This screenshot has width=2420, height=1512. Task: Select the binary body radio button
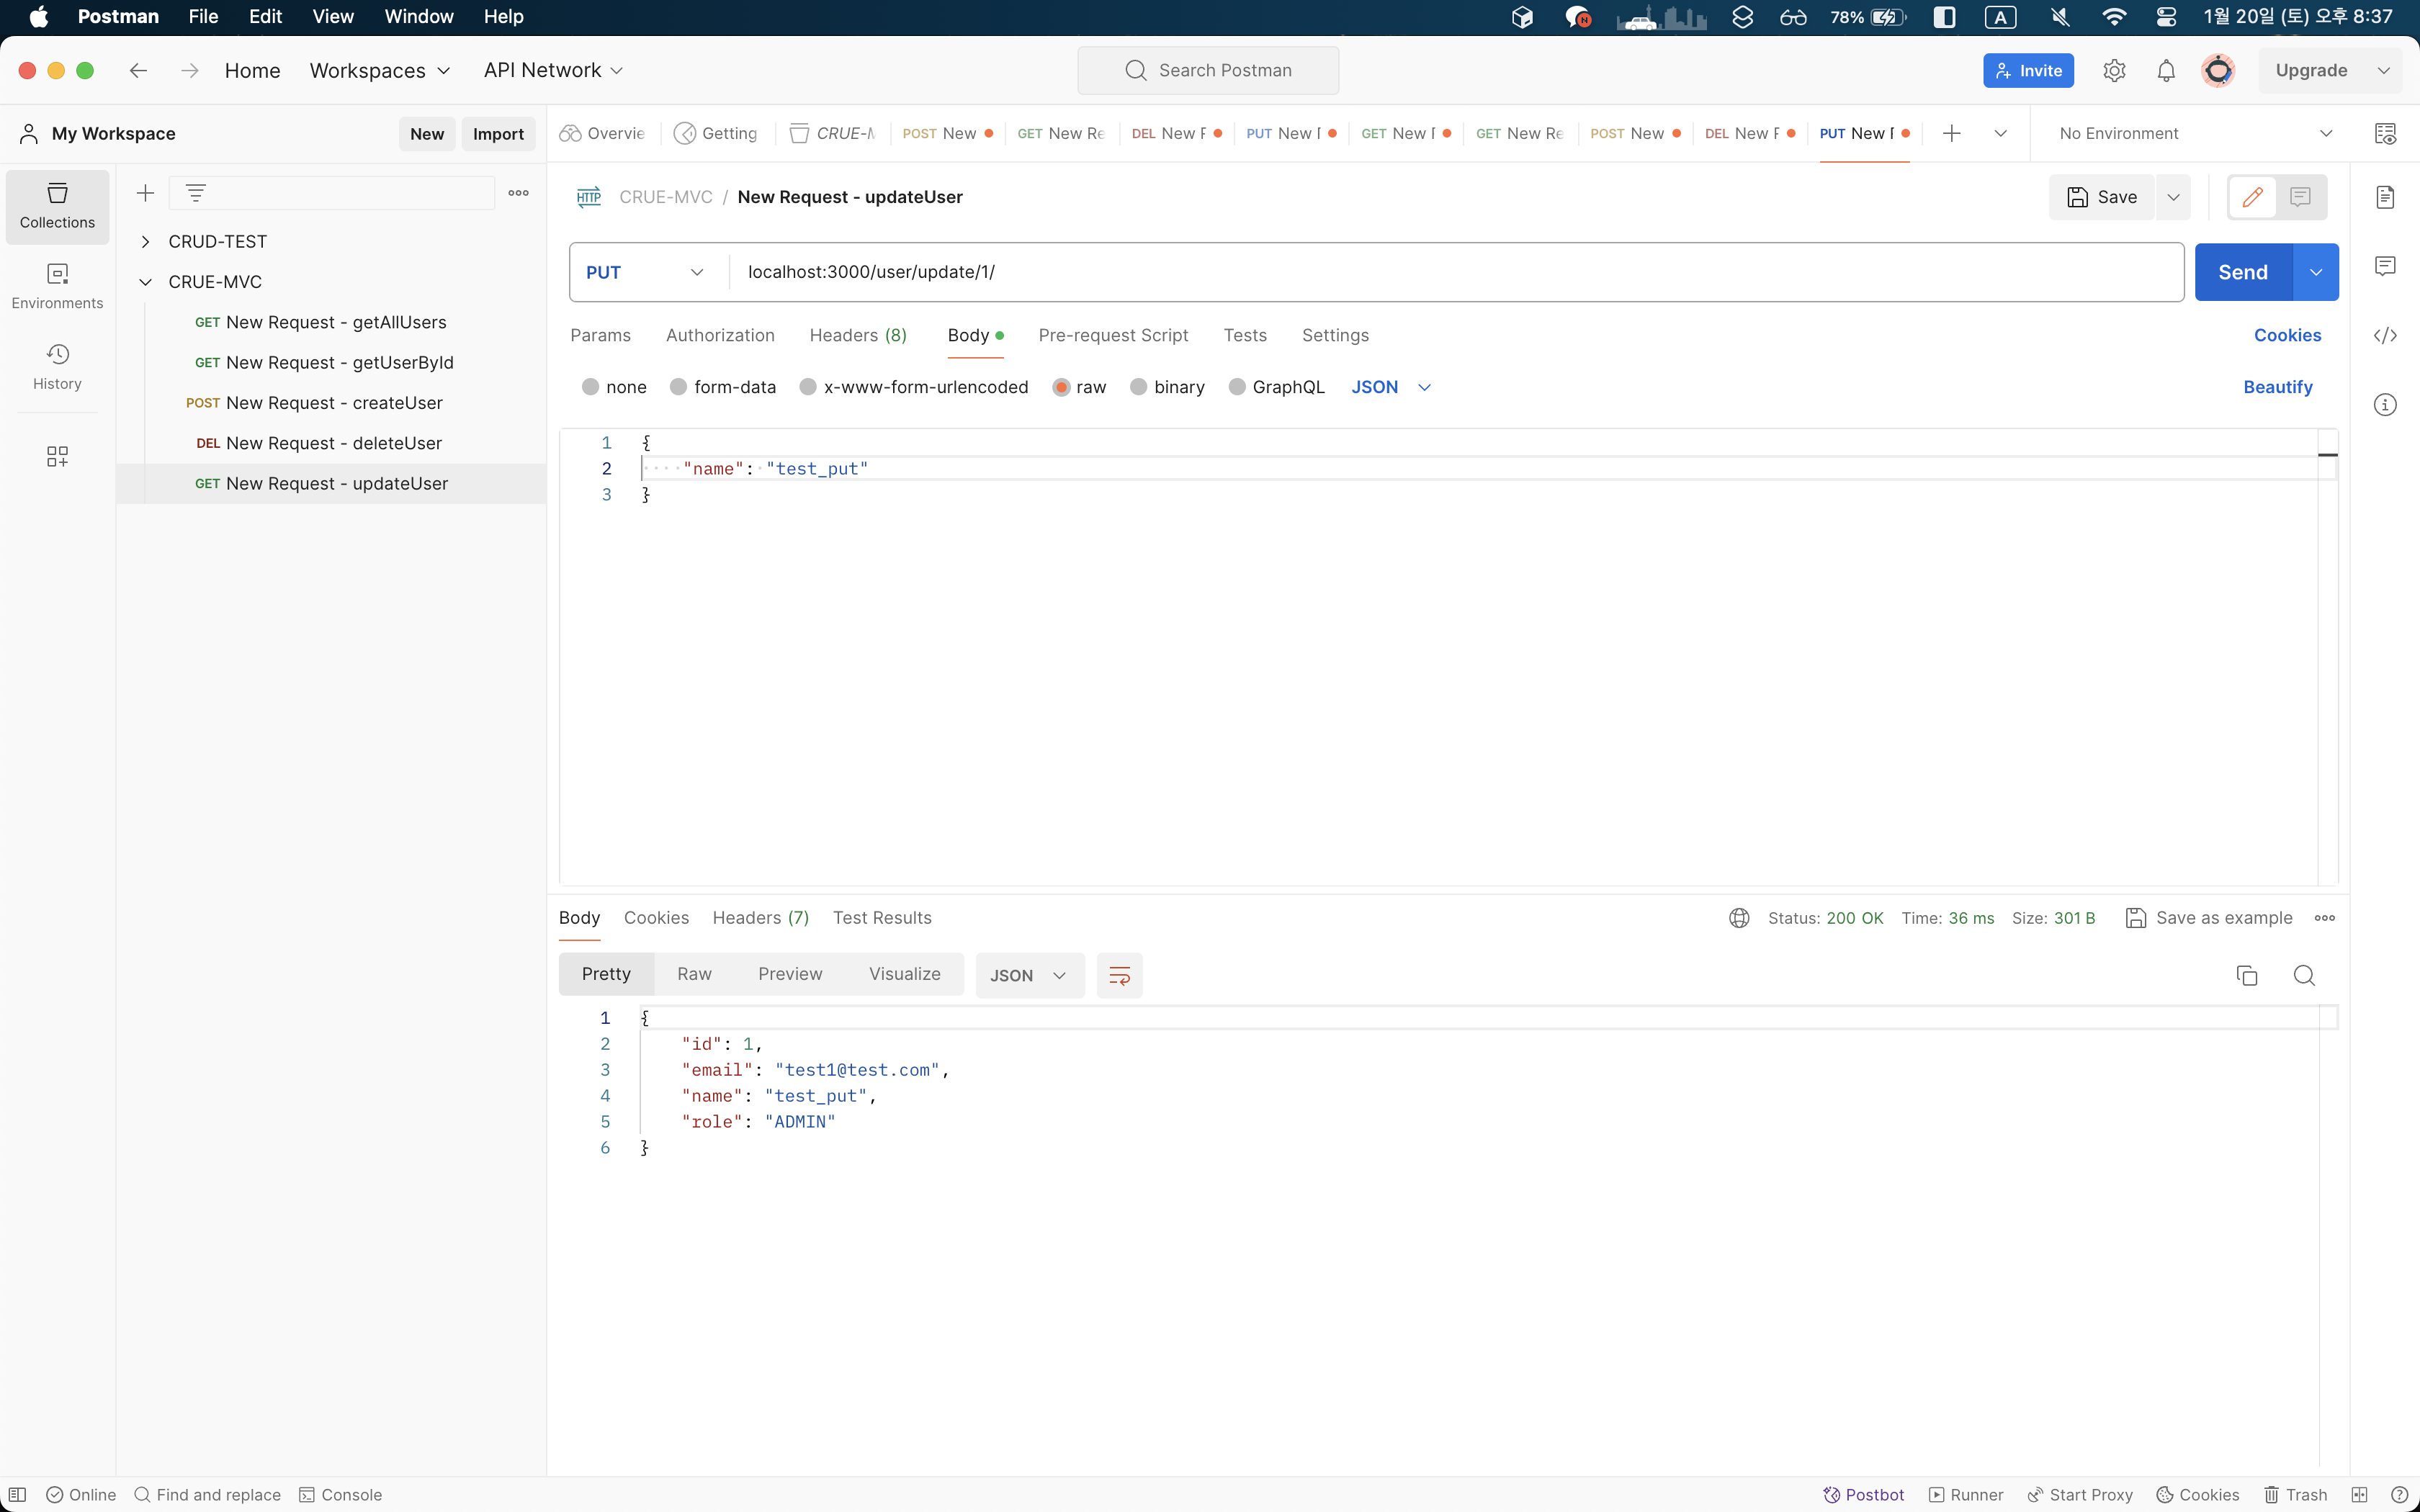coord(1138,387)
